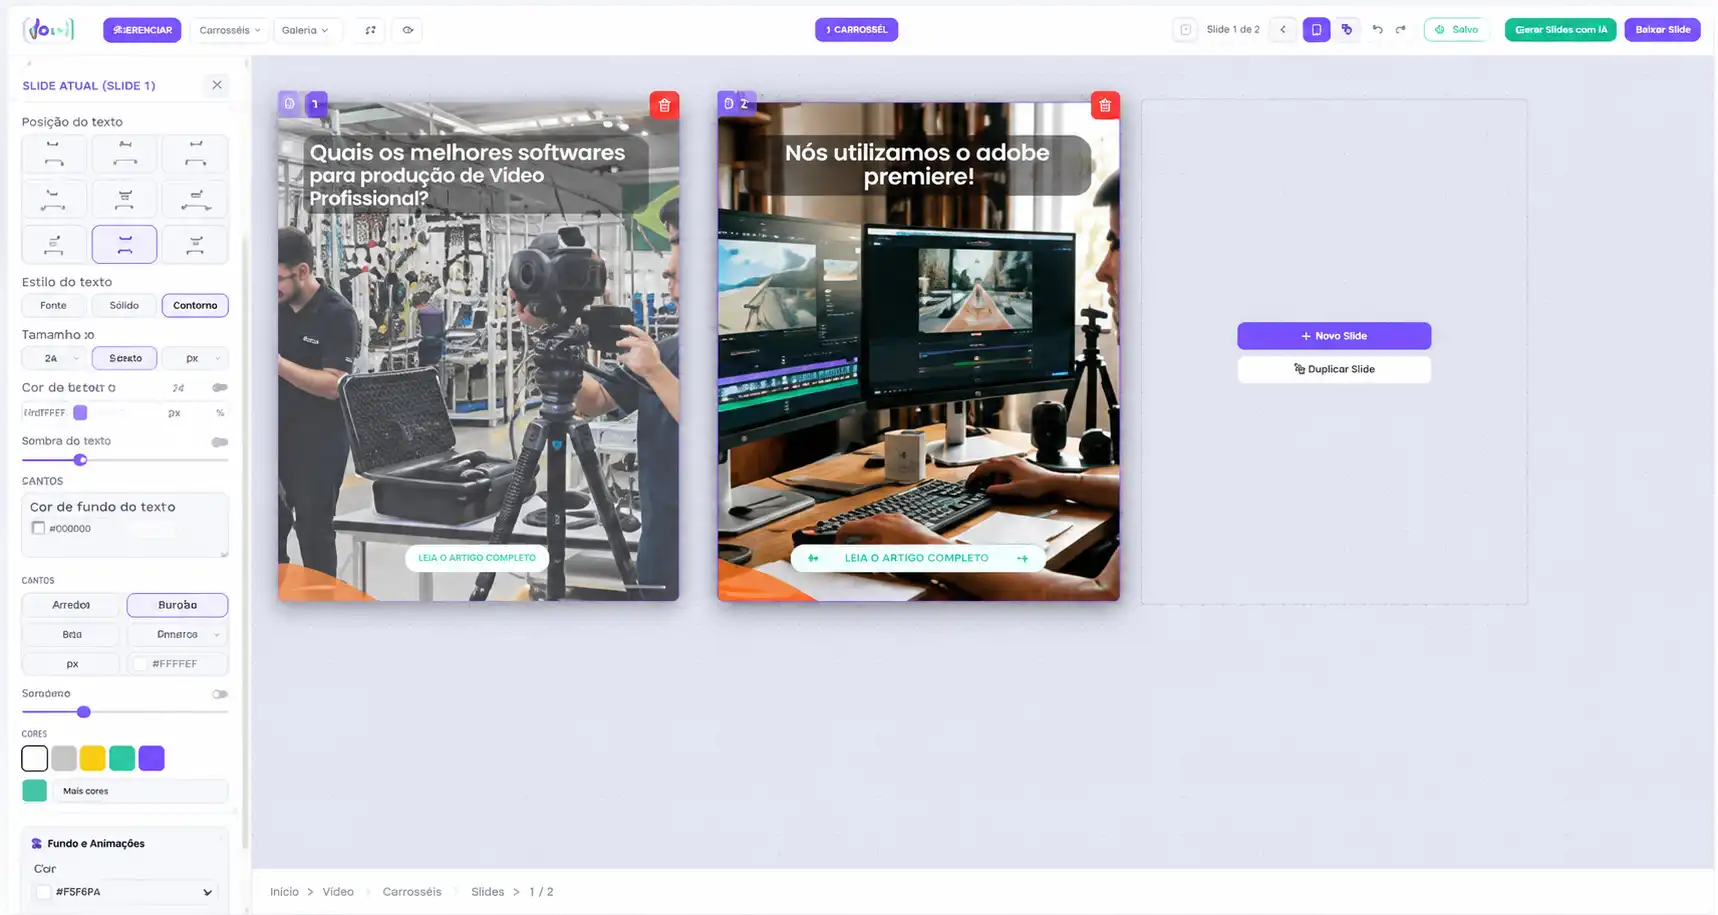
Task: Expand the #F5F6FA Cor dropdown
Action: click(207, 892)
